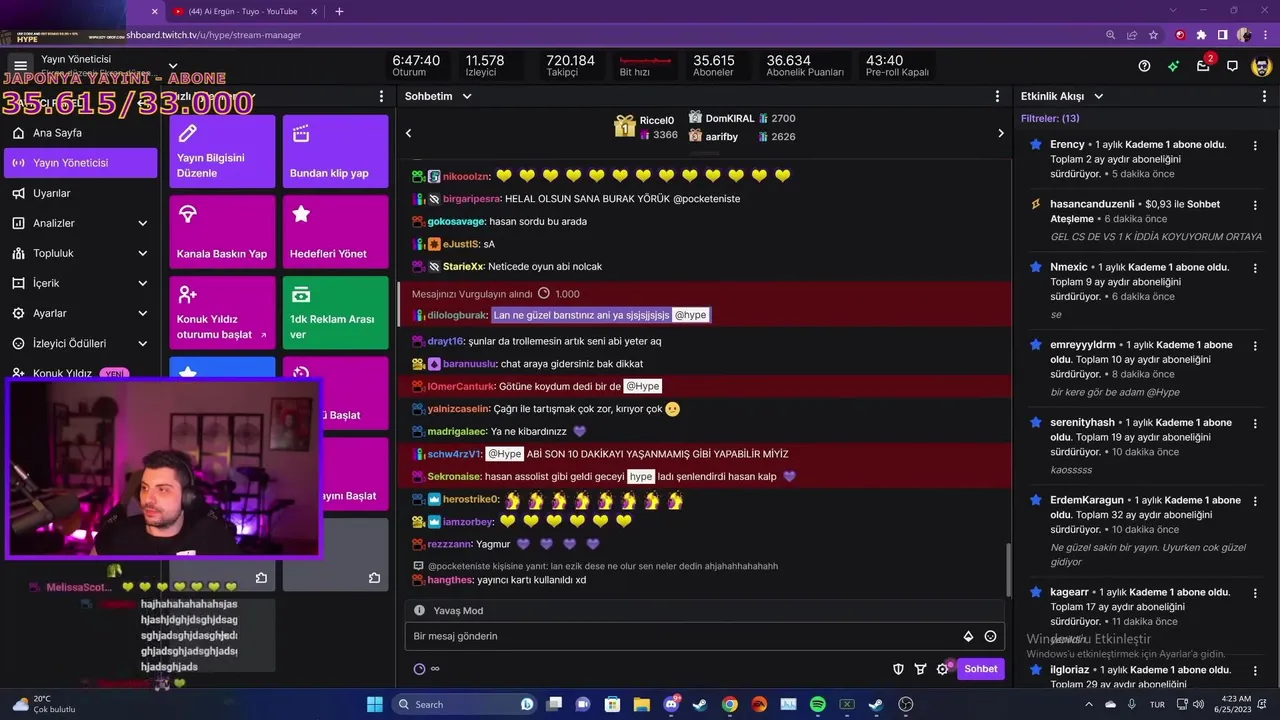Screen dimensions: 1280x720
Task: Bookmark this page with the star icon
Action: pos(1153,35)
